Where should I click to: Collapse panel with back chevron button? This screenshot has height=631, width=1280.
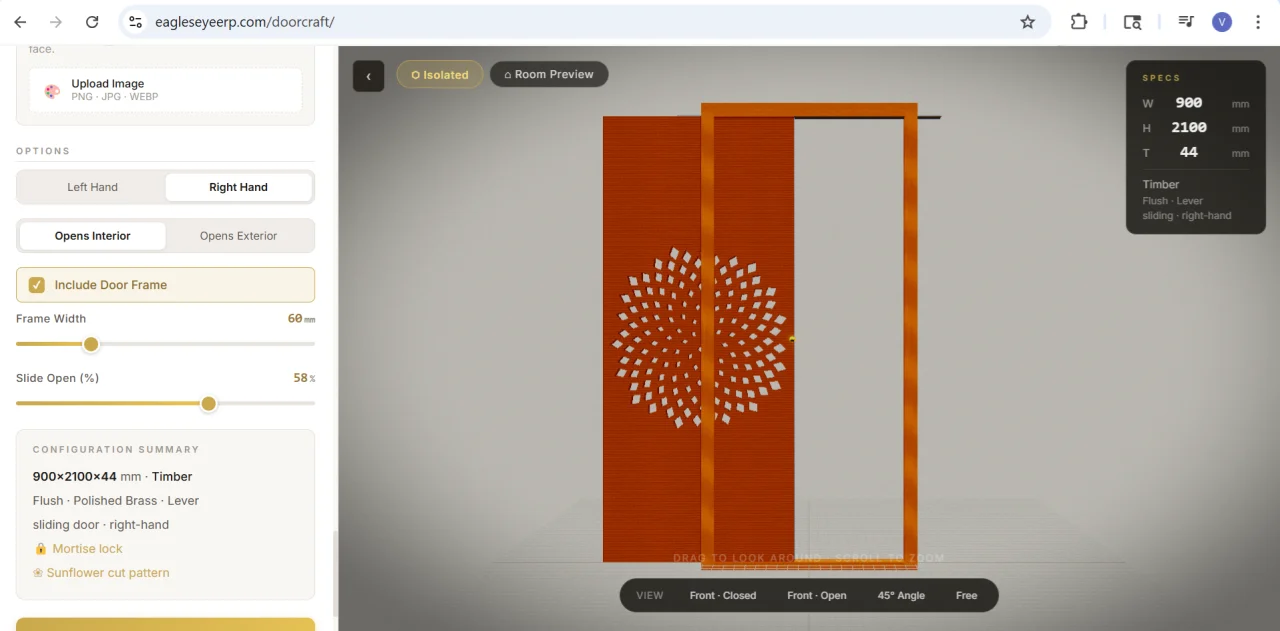pyautogui.click(x=368, y=76)
